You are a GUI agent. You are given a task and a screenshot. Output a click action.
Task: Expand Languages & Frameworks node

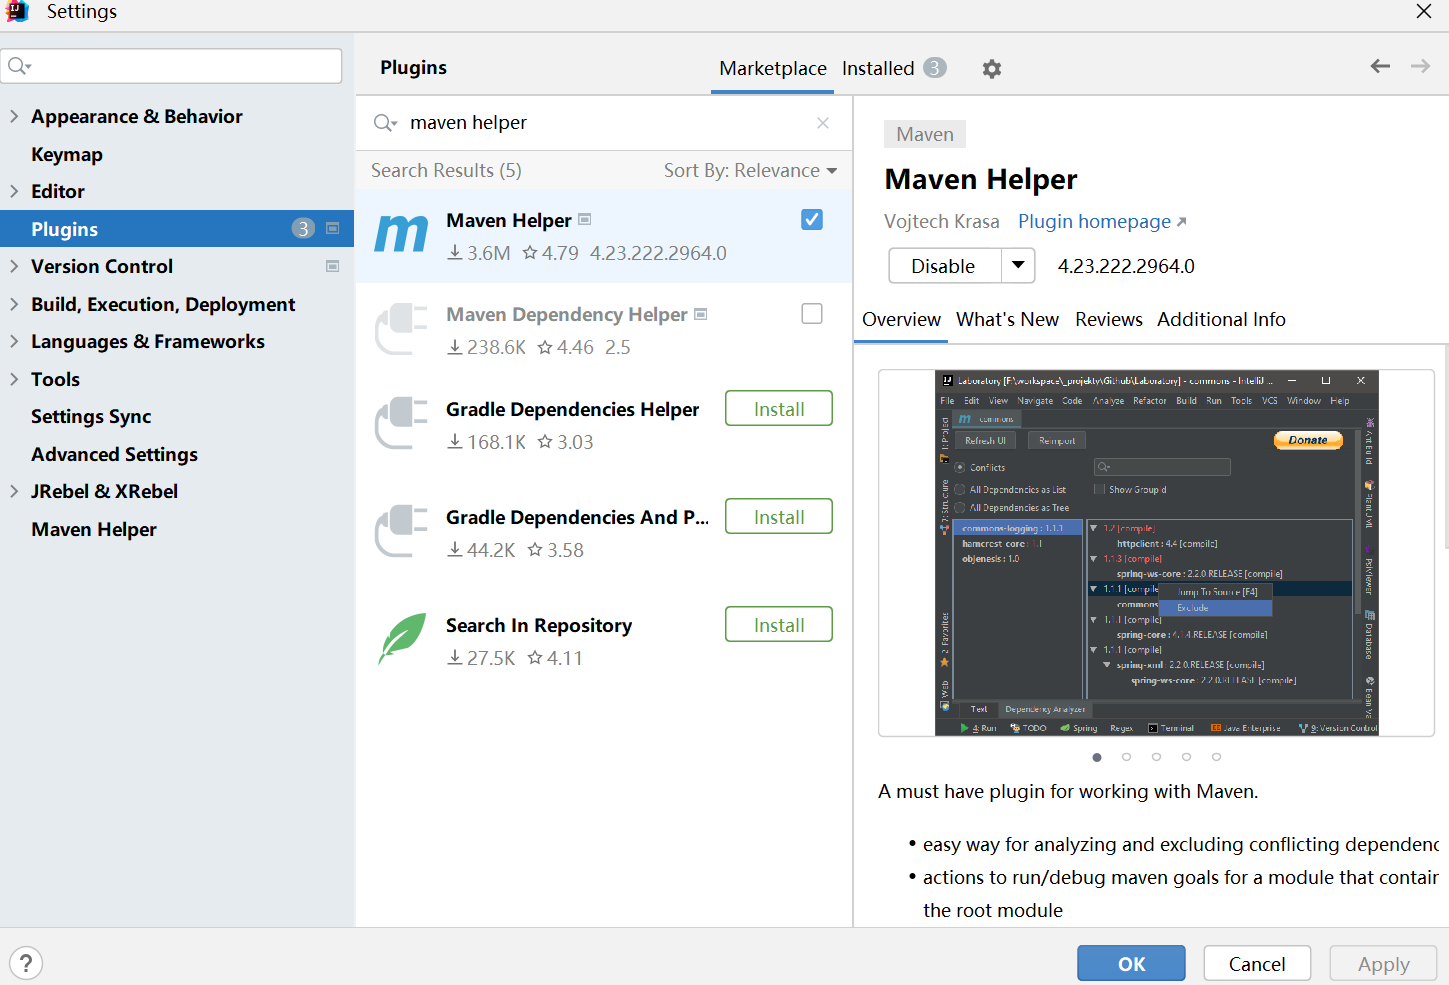click(14, 341)
